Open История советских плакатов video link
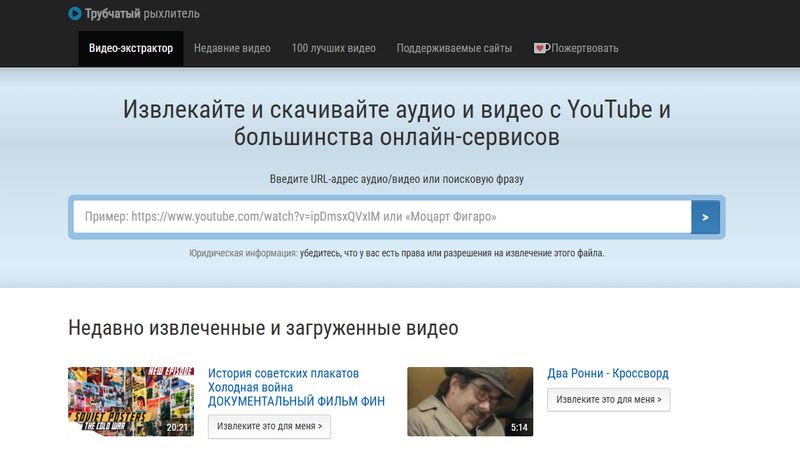The width and height of the screenshot is (800, 461). coord(296,387)
